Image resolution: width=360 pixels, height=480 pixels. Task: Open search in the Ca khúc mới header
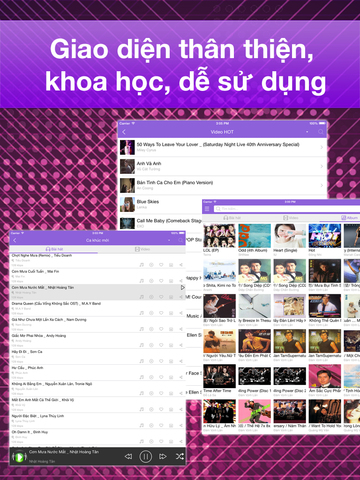click(180, 240)
